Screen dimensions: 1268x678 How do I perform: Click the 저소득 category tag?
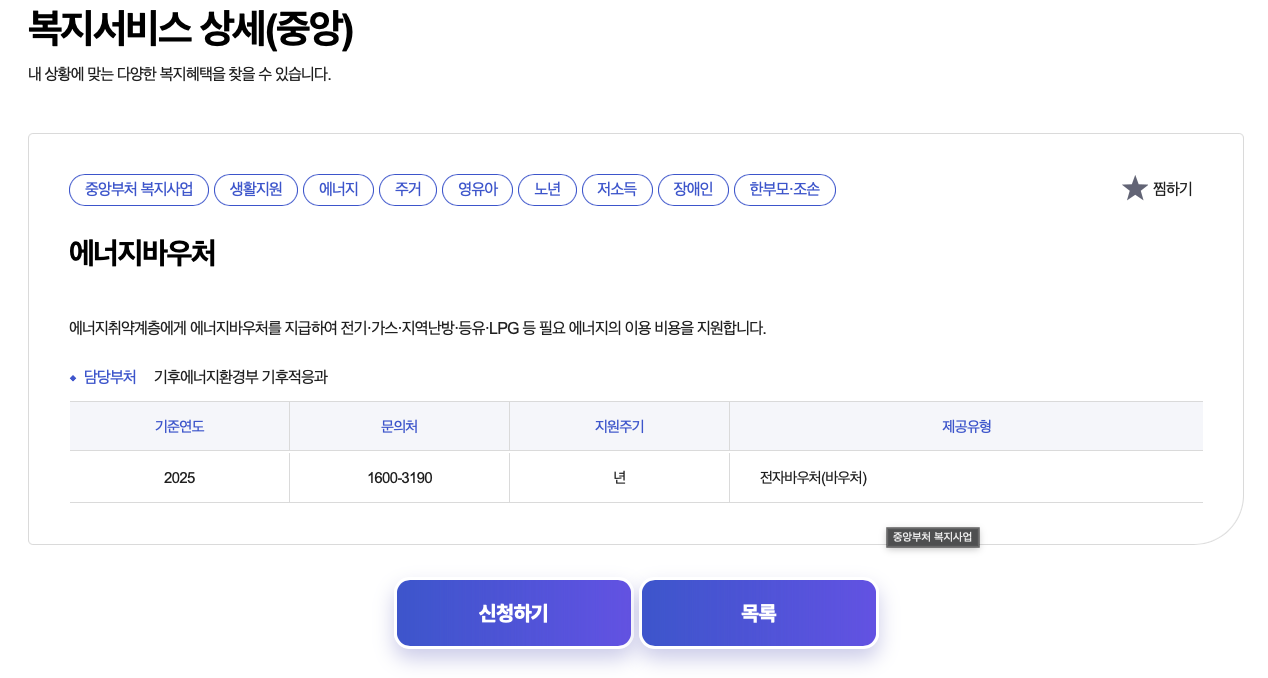click(617, 190)
